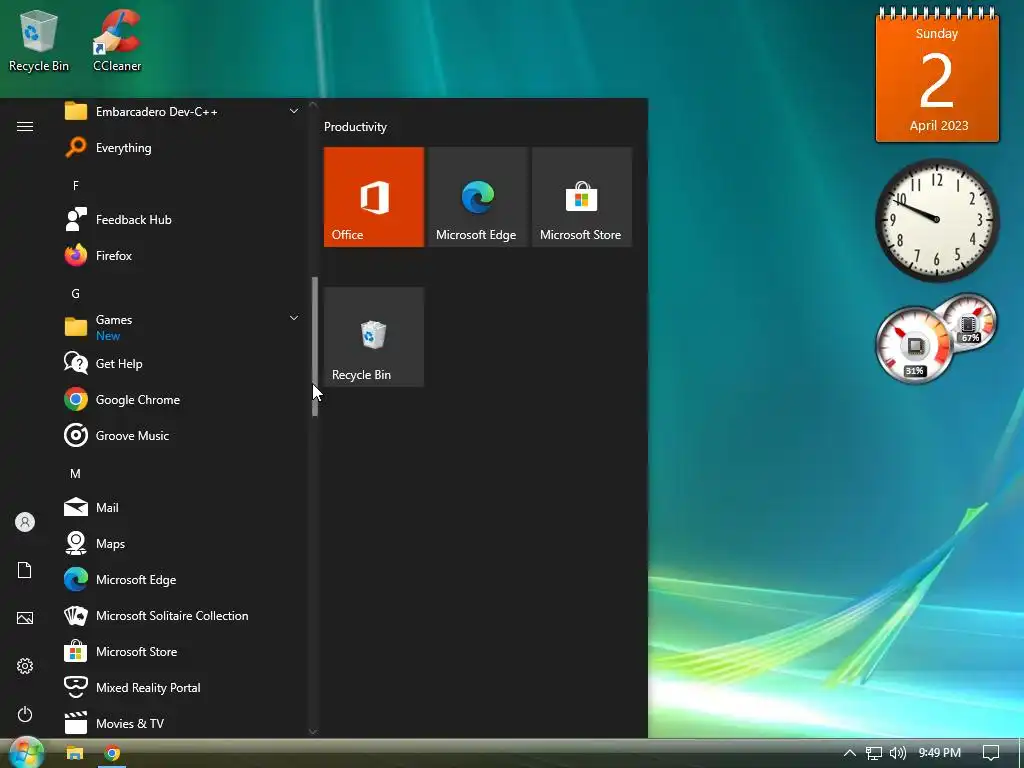Expand the Embarcadero Dev-C++ folder
This screenshot has width=1024, height=768.
point(182,112)
